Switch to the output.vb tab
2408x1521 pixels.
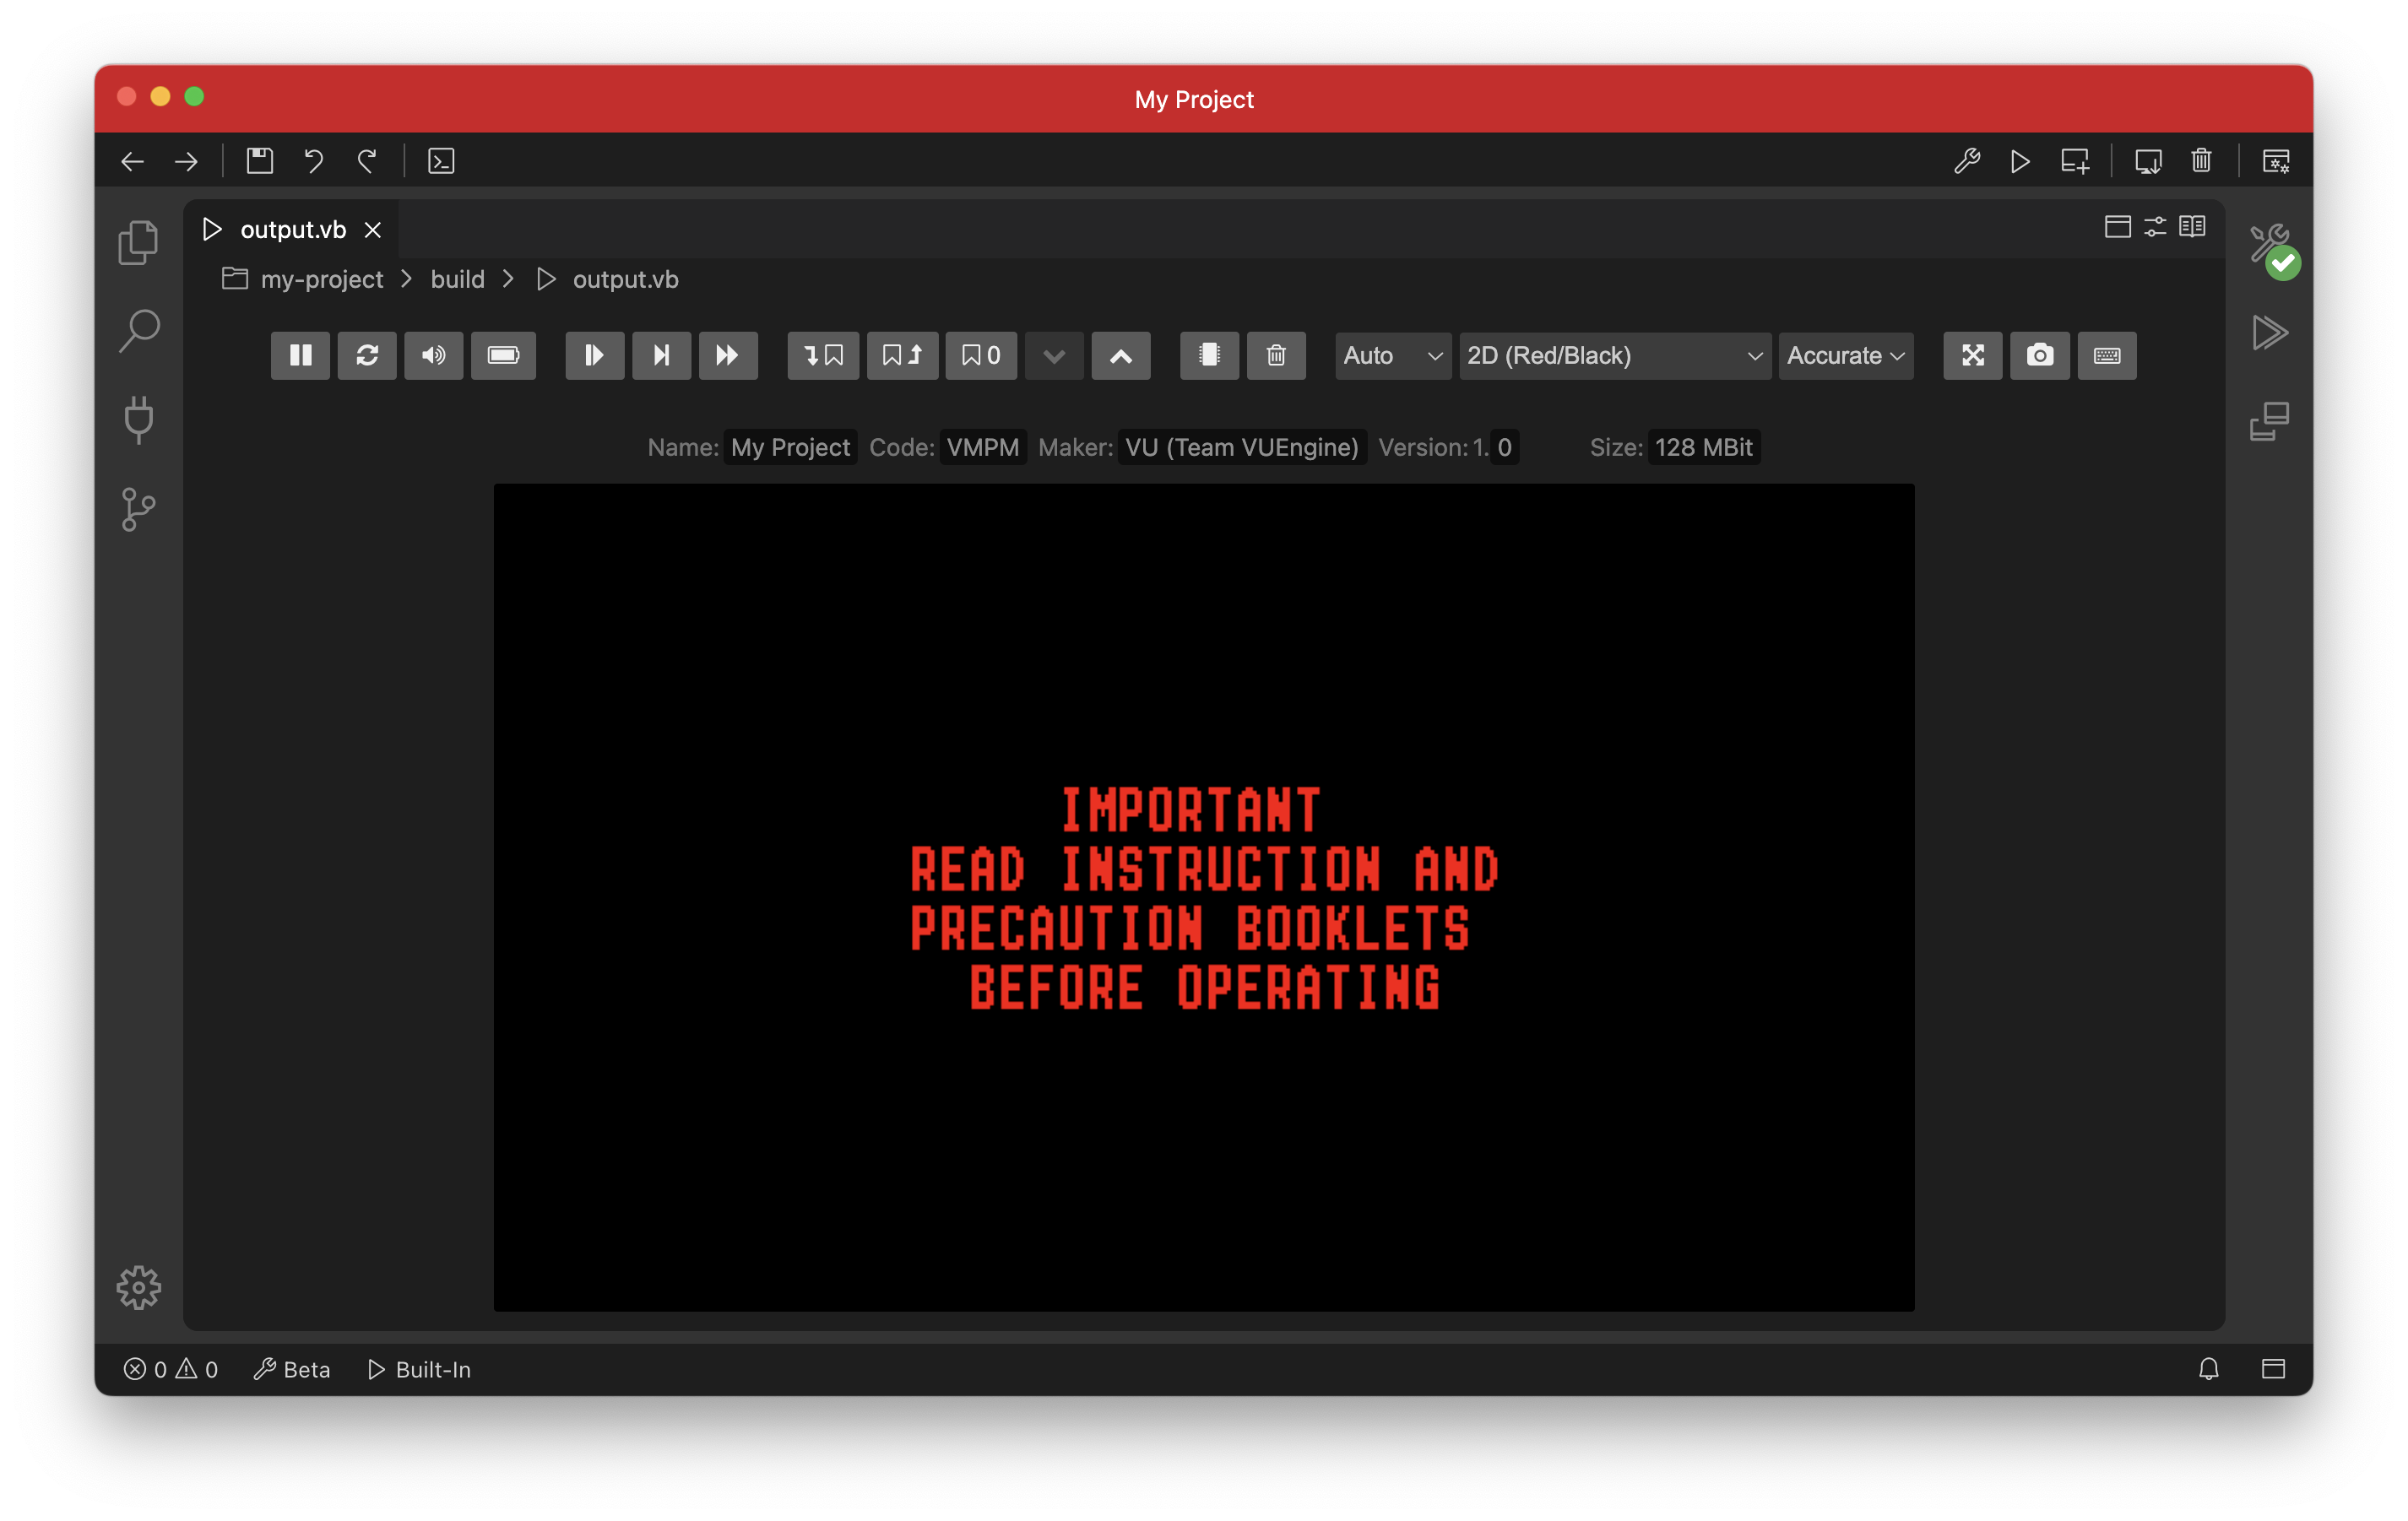coord(292,230)
